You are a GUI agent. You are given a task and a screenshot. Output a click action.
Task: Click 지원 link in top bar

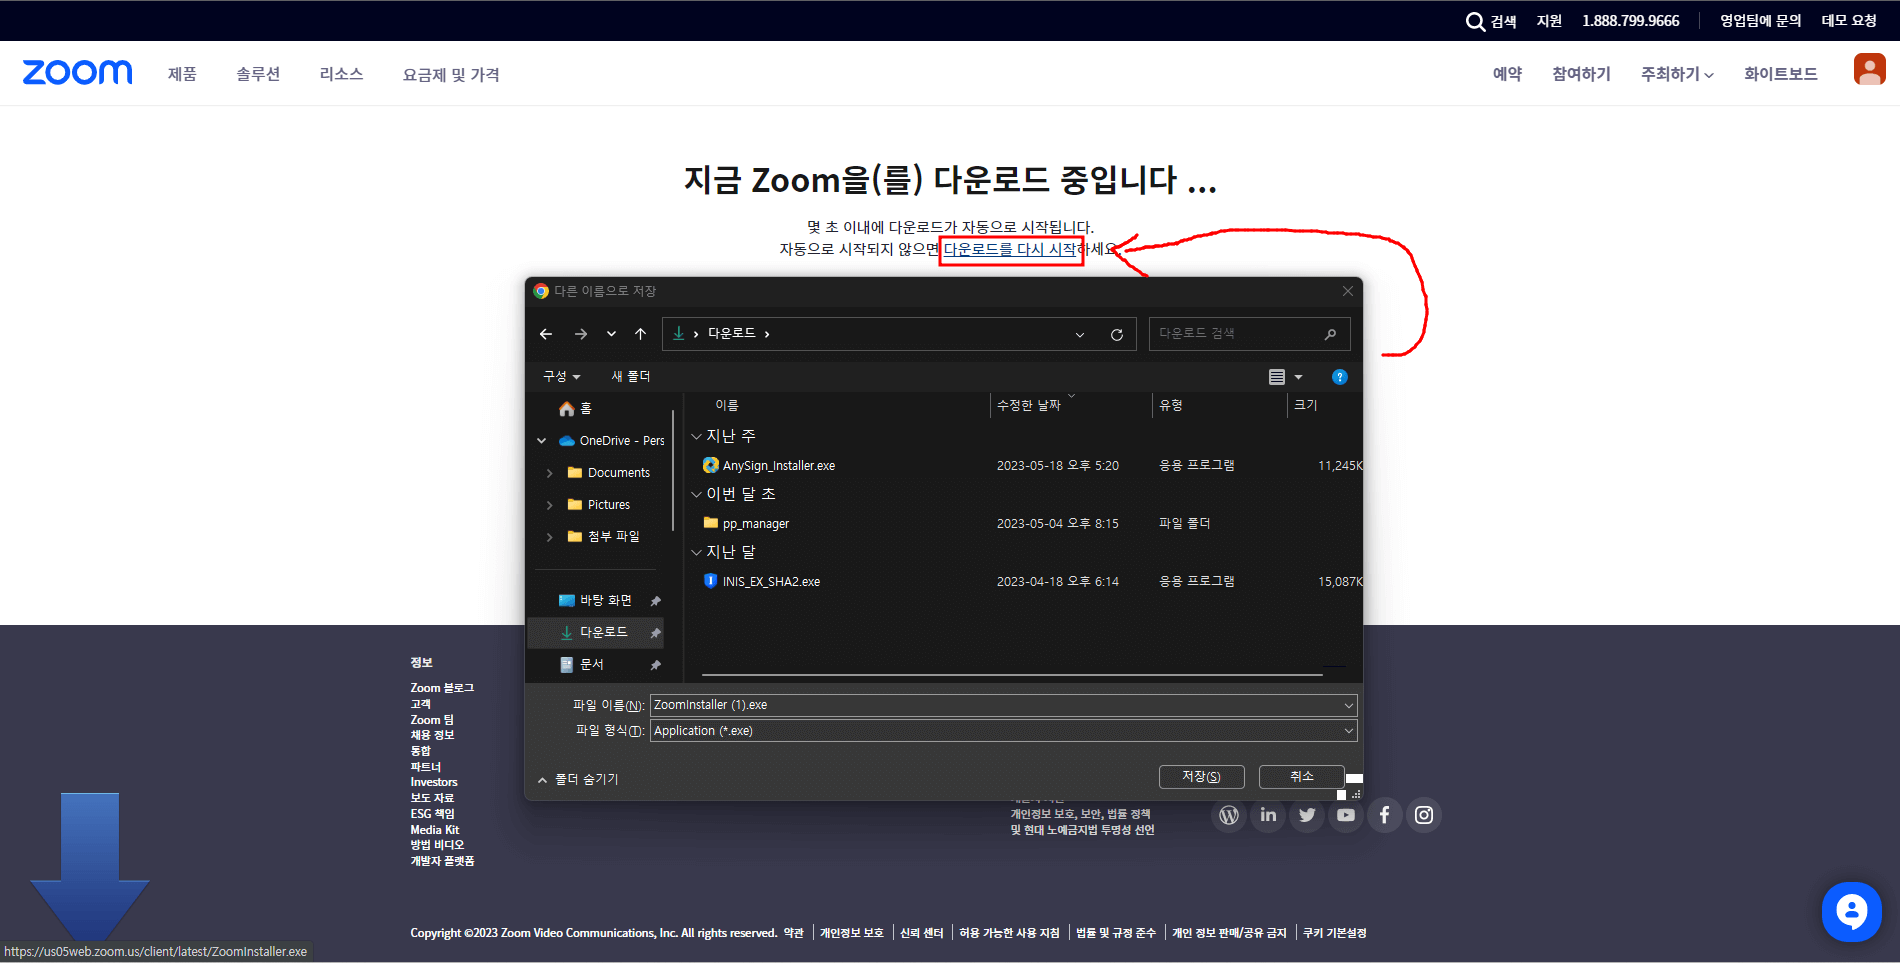[x=1549, y=21]
